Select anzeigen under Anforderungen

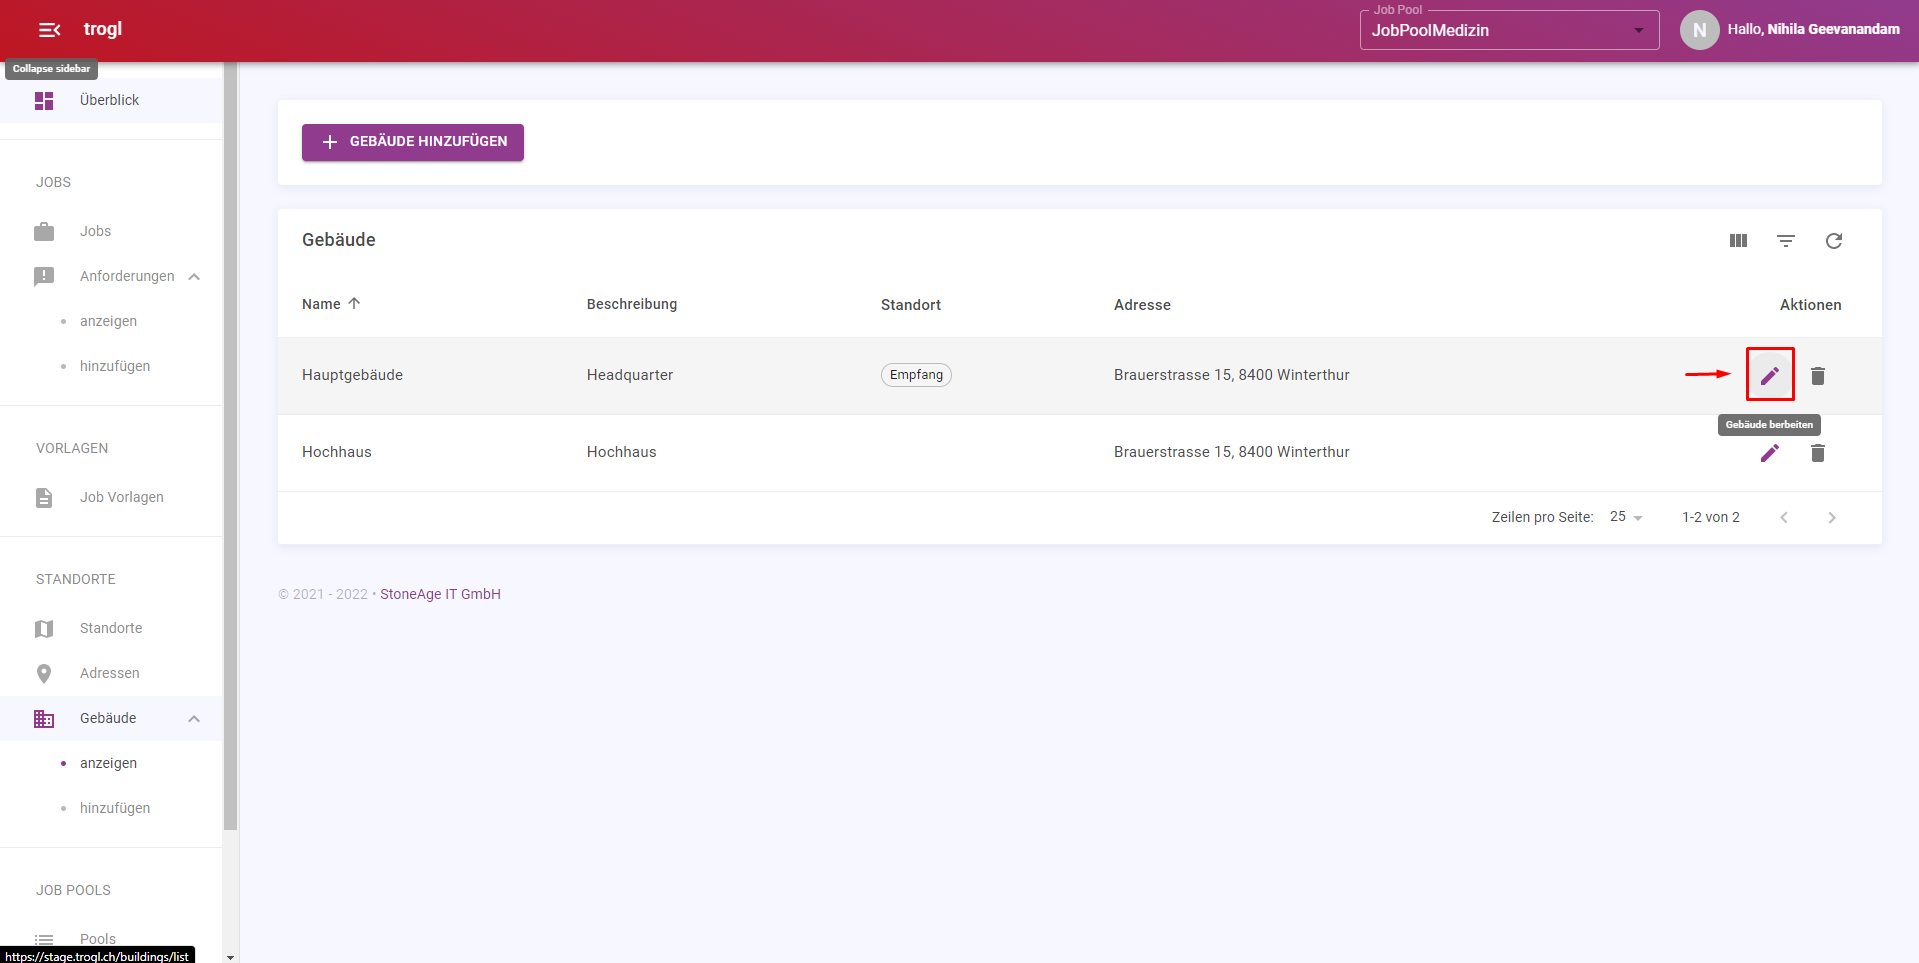pos(108,321)
